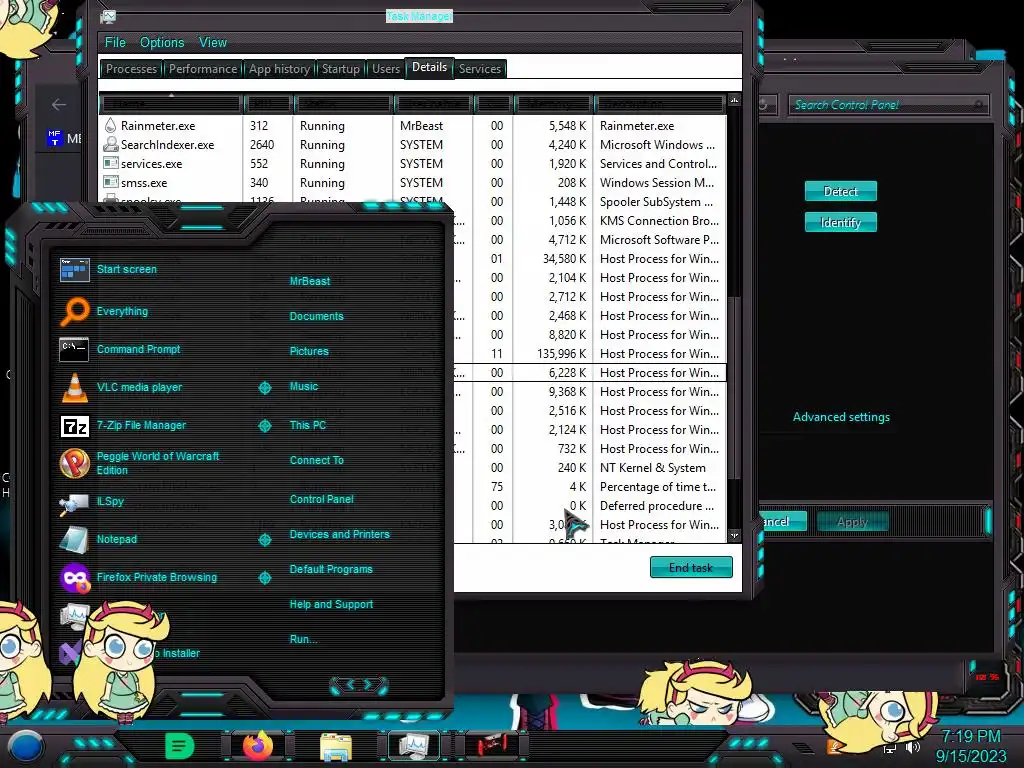Open the View menu in Task Manager
This screenshot has width=1024, height=768.
click(213, 42)
